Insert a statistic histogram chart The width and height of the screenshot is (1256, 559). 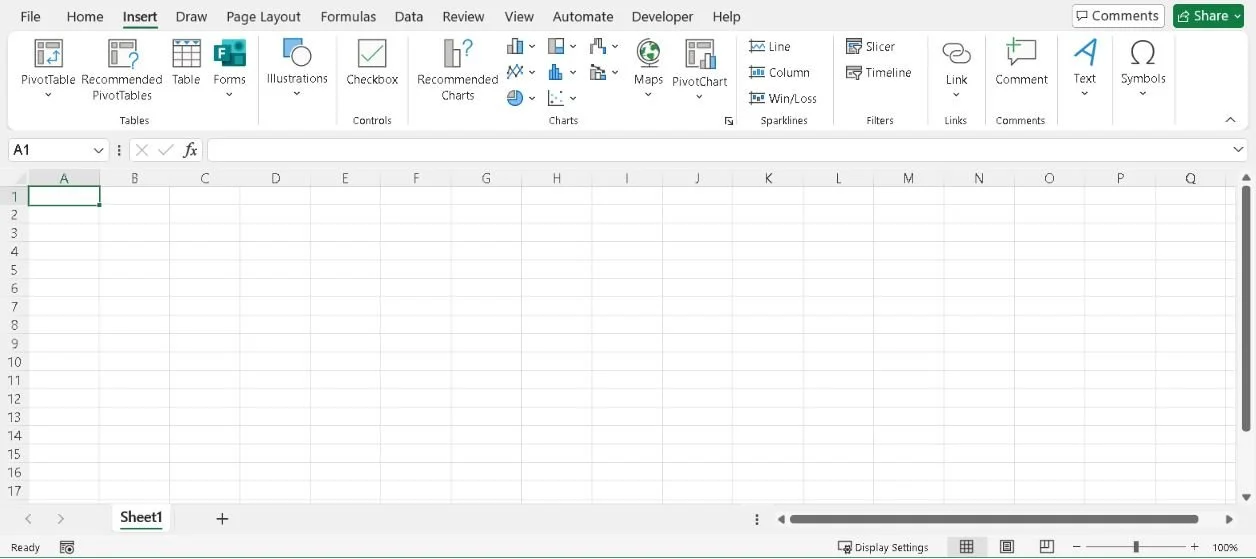coord(557,72)
